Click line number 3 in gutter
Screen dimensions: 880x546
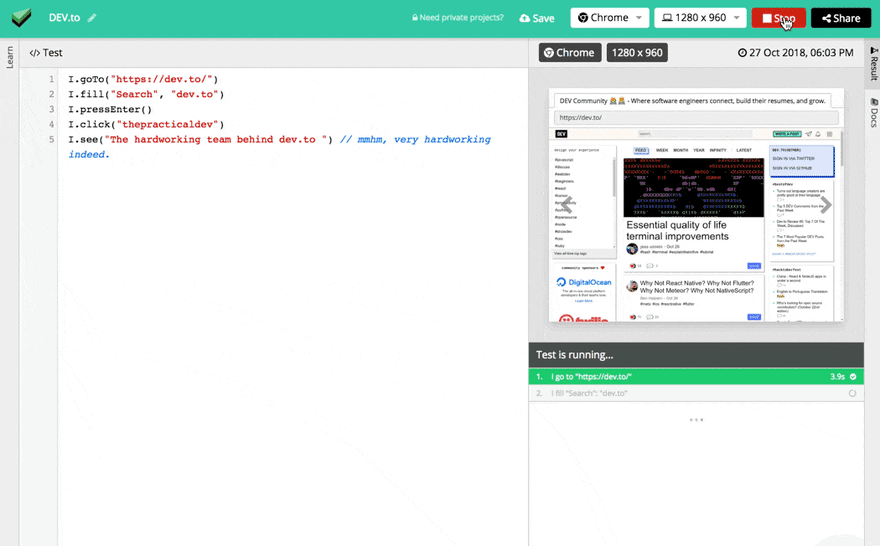[52, 109]
